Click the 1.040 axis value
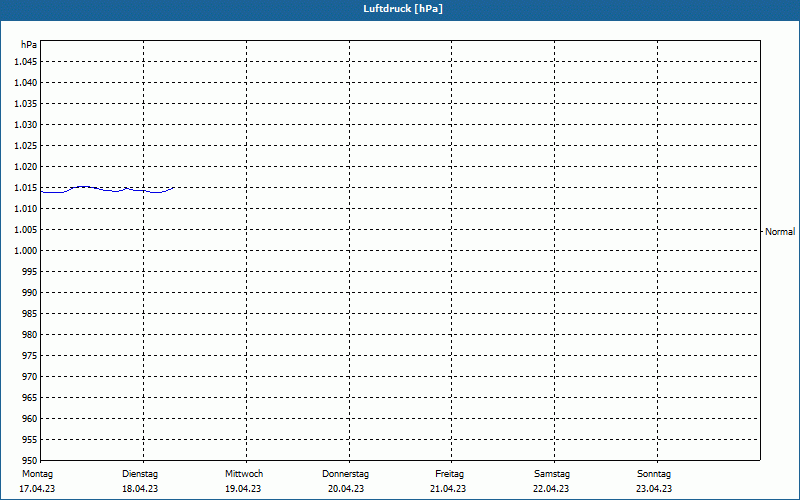 point(26,83)
